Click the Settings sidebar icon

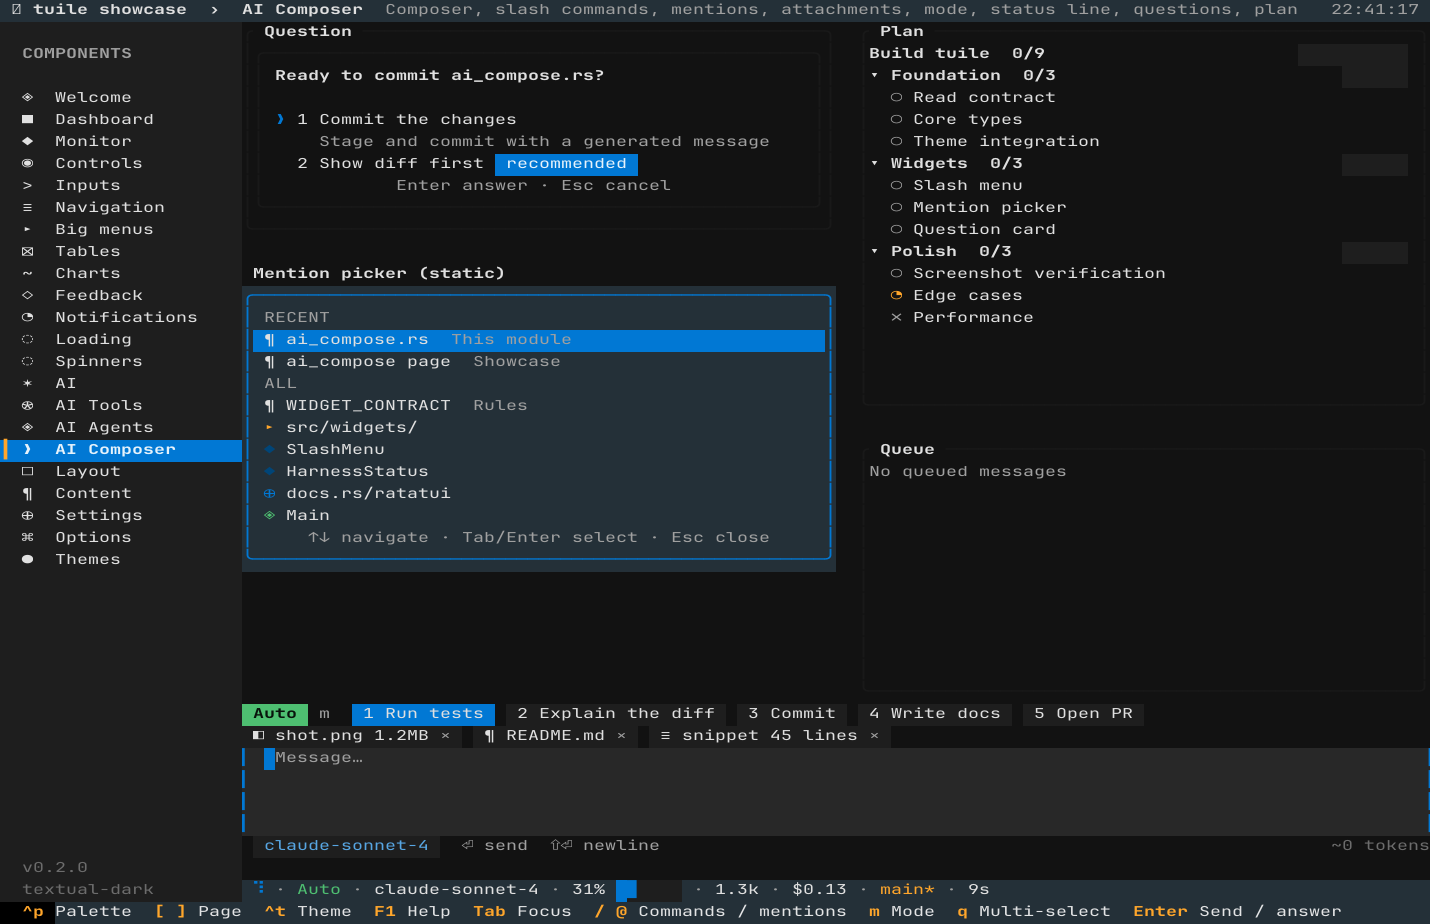(27, 515)
